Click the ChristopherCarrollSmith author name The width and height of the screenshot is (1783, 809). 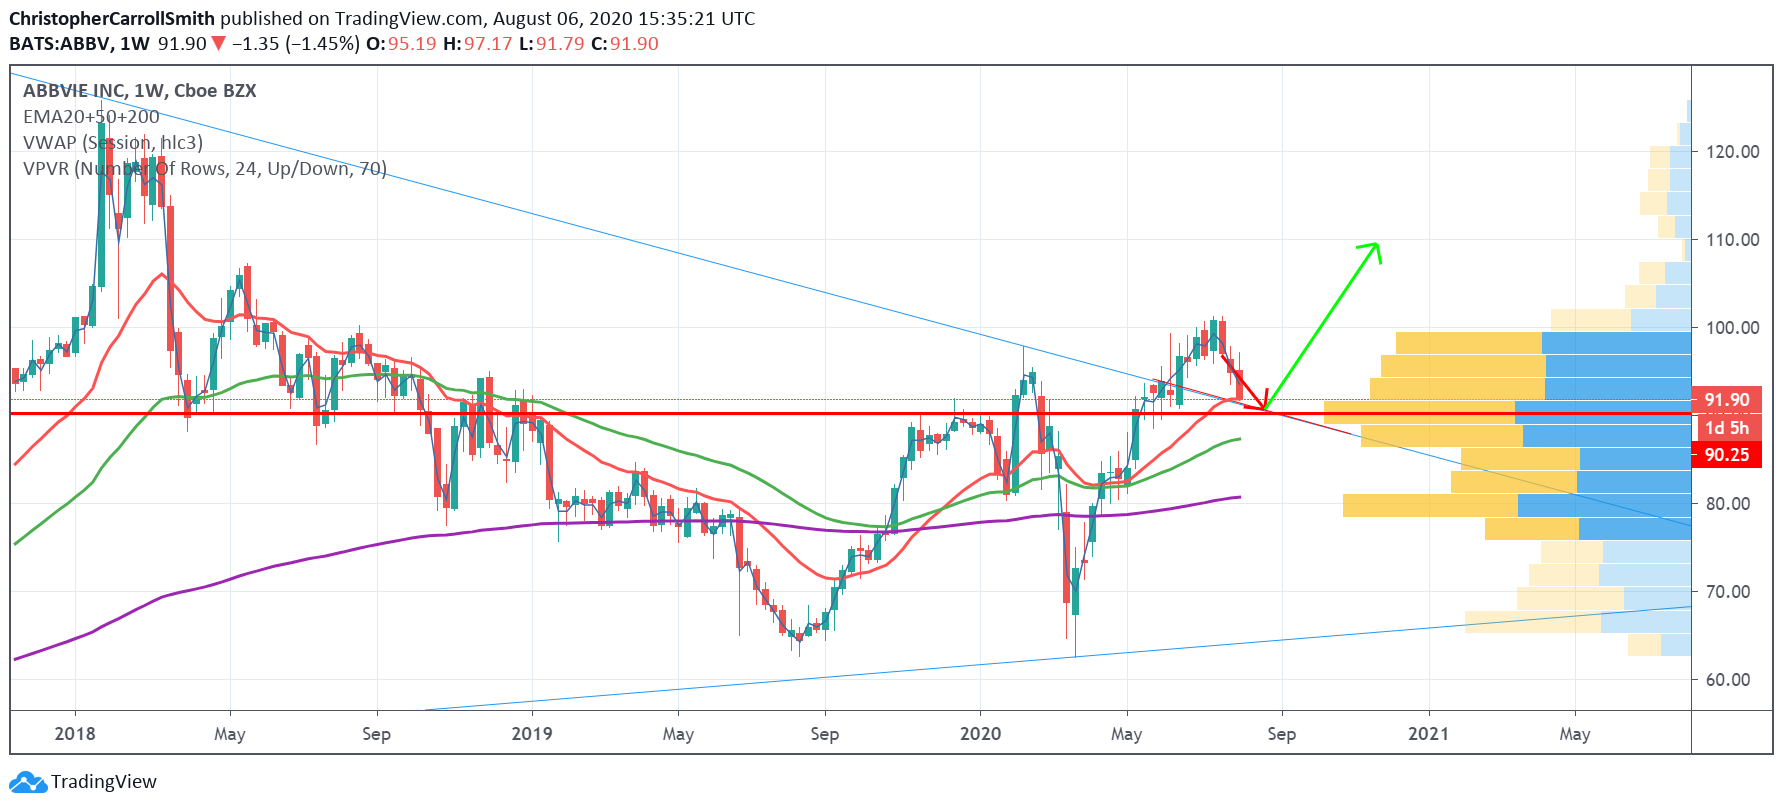112,19
